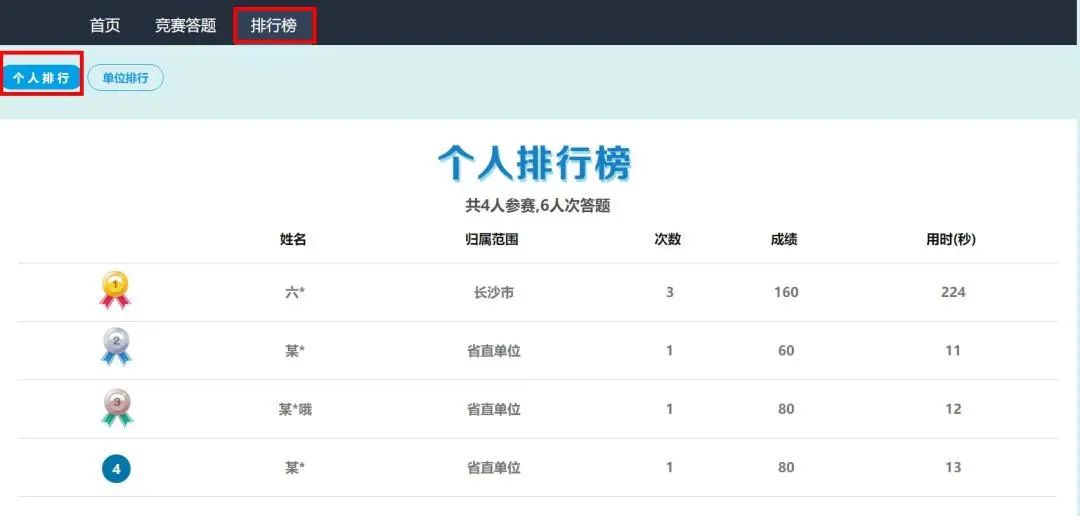Viewport: 1080px width, 516px height.
Task: Click the 归属范围 column header
Action: tap(492, 240)
